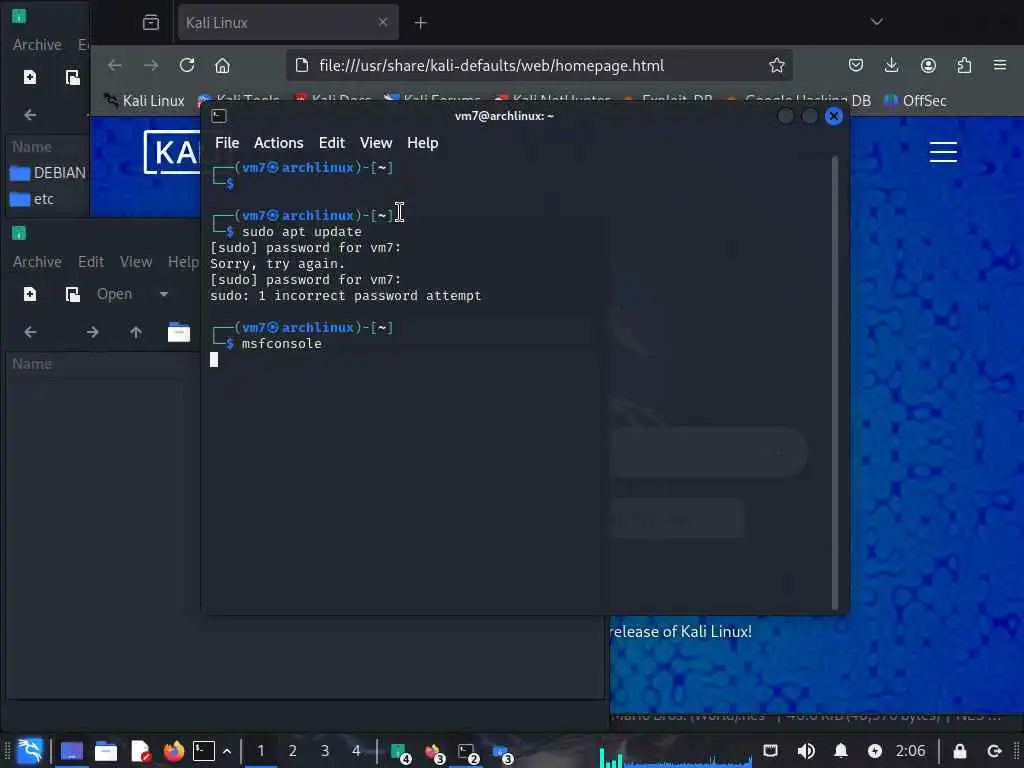Bookmark this page with the star icon
Viewport: 1024px width, 768px height.
pos(776,65)
